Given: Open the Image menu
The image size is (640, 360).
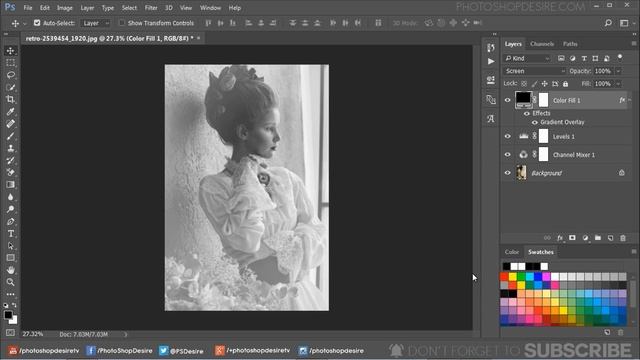Looking at the screenshot, I should [x=64, y=8].
